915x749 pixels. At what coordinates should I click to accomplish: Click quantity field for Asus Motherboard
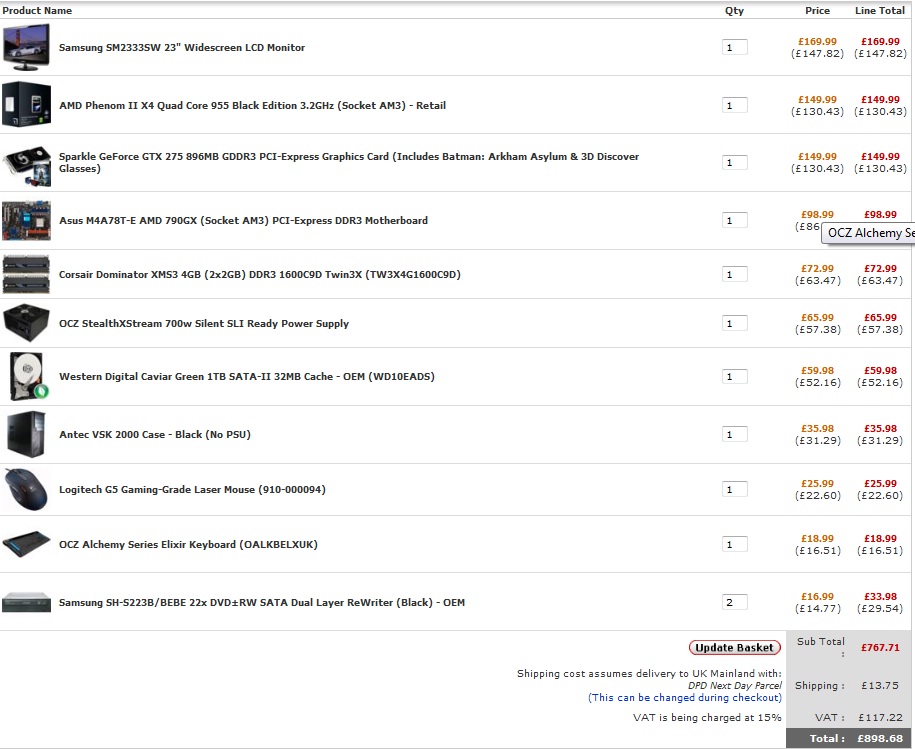[x=735, y=220]
